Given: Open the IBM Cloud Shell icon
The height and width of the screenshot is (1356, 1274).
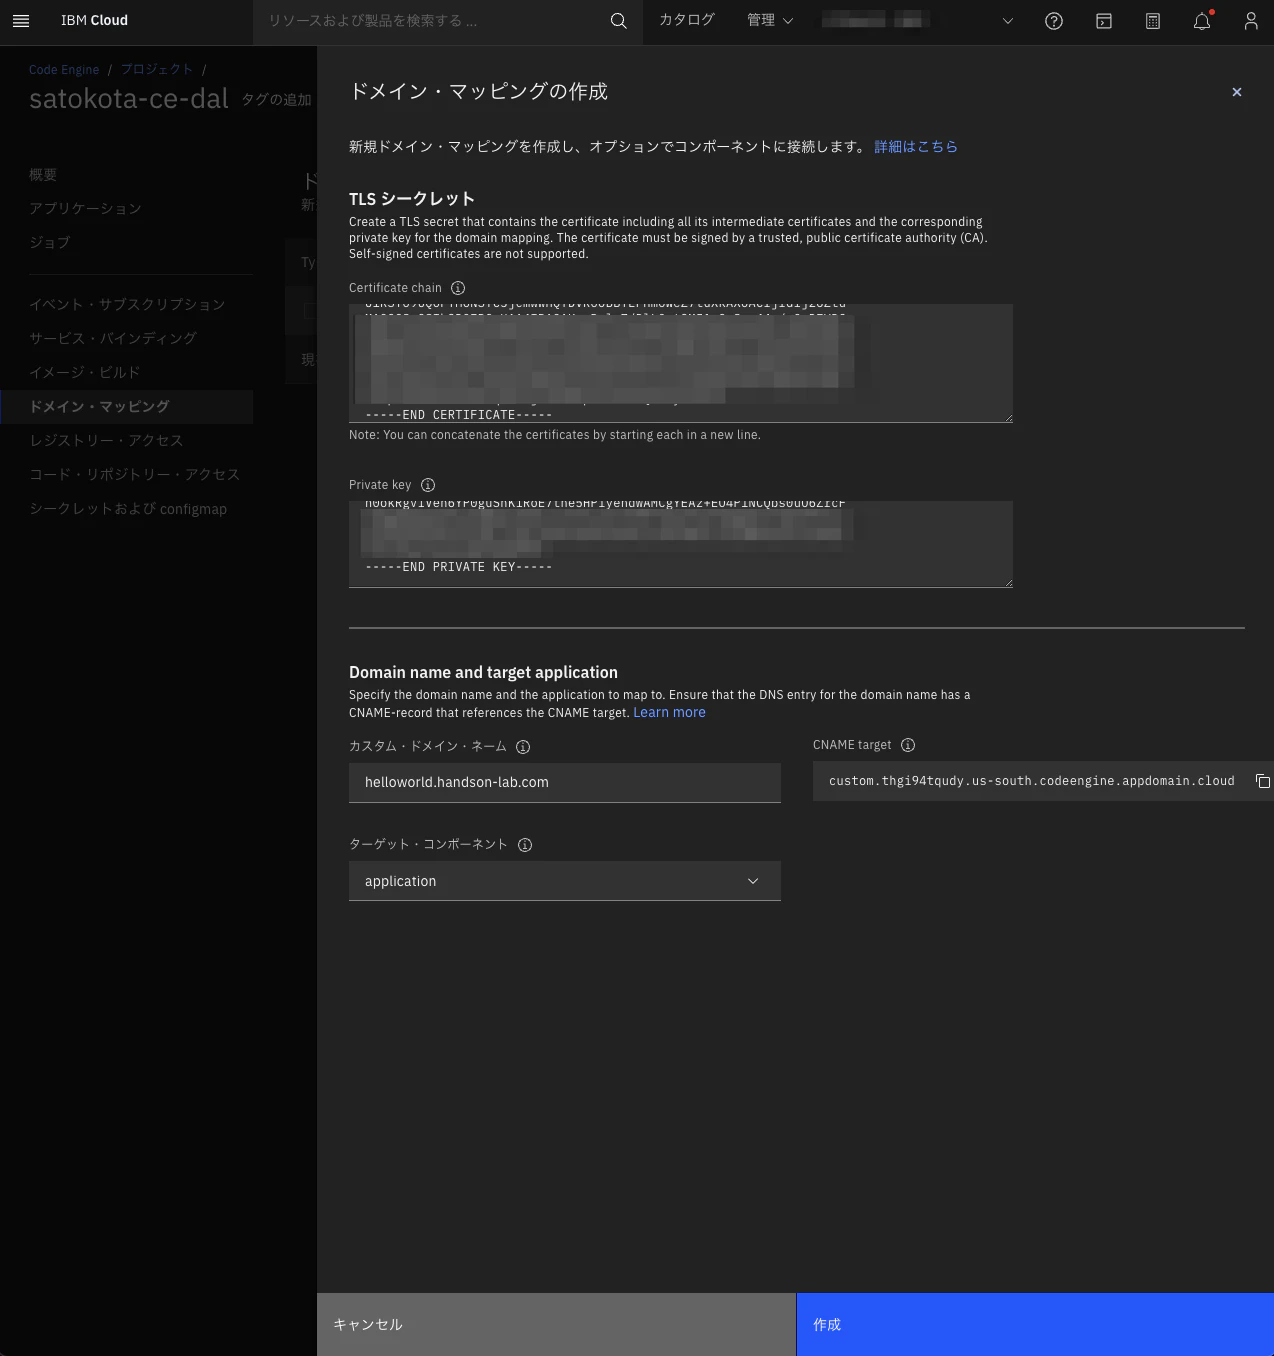Looking at the screenshot, I should 1104,21.
